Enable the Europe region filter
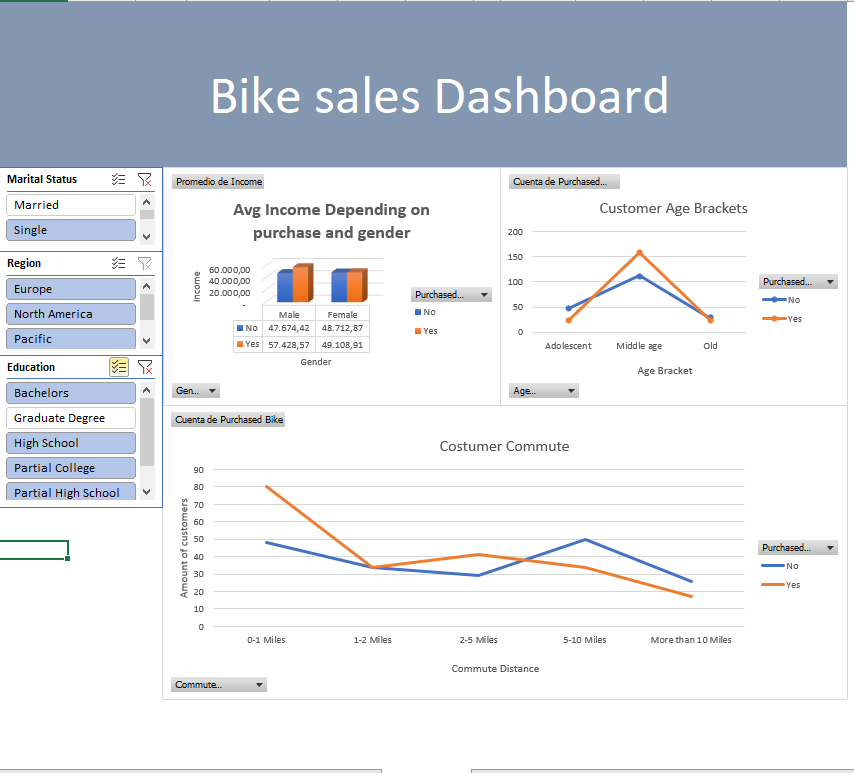 [70, 288]
